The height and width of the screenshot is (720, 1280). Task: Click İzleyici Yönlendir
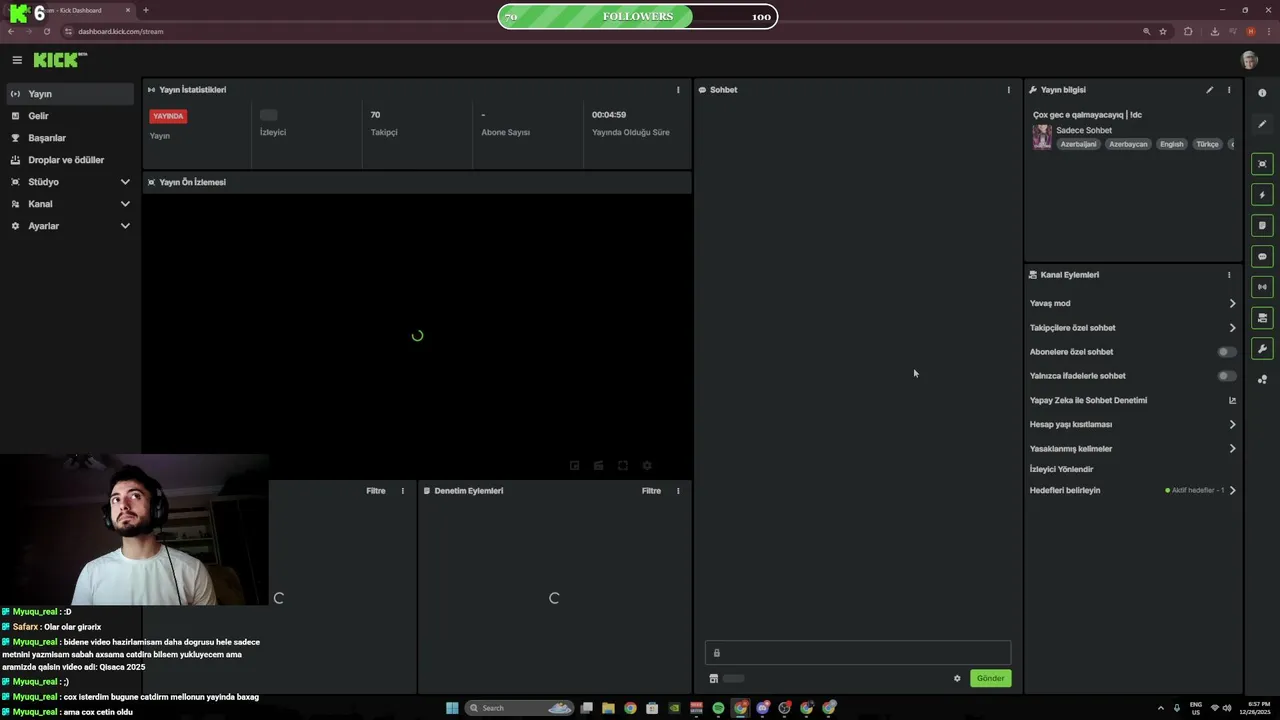(1061, 469)
